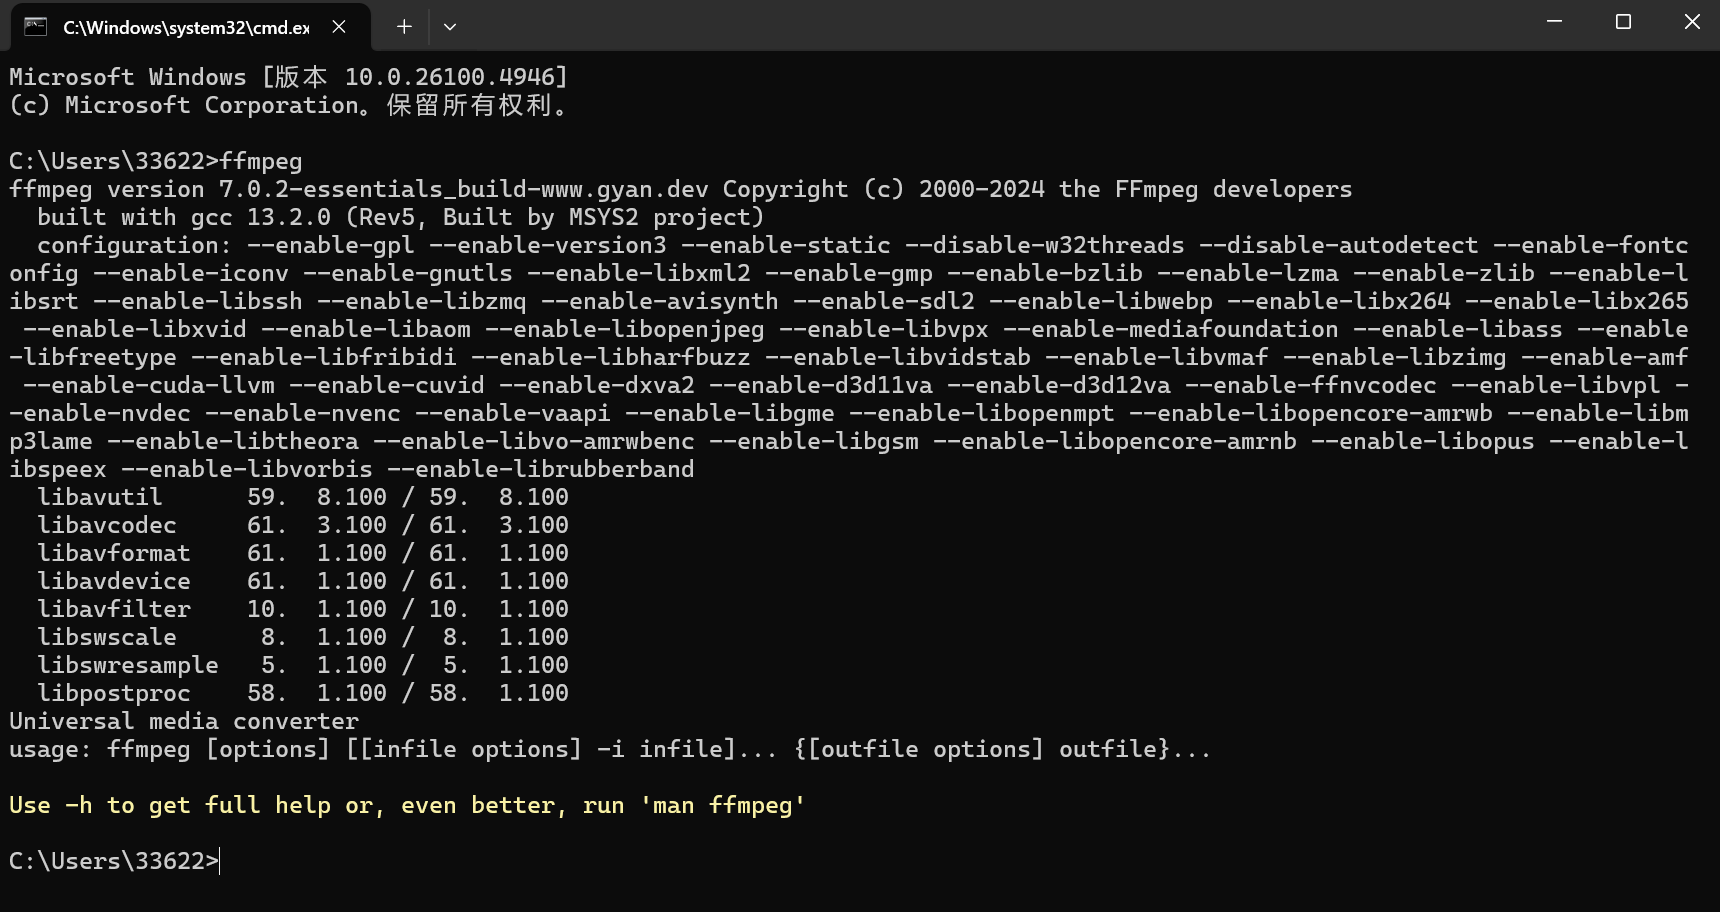Click the empty prompt line at the cursor
The image size is (1720, 912).
pos(220,862)
